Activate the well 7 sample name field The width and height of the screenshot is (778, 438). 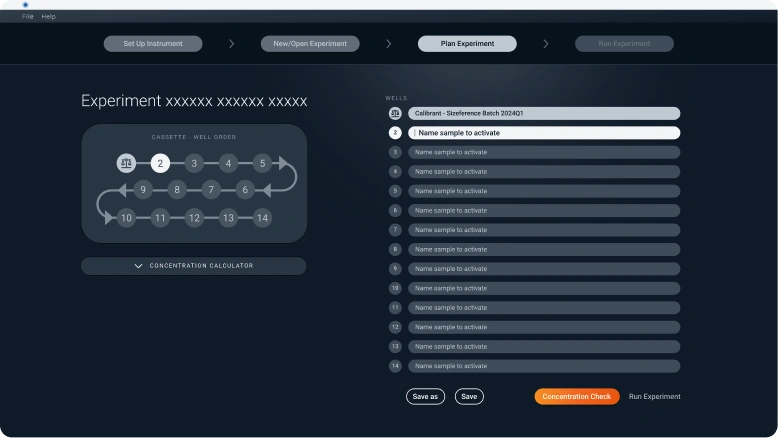click(x=544, y=230)
